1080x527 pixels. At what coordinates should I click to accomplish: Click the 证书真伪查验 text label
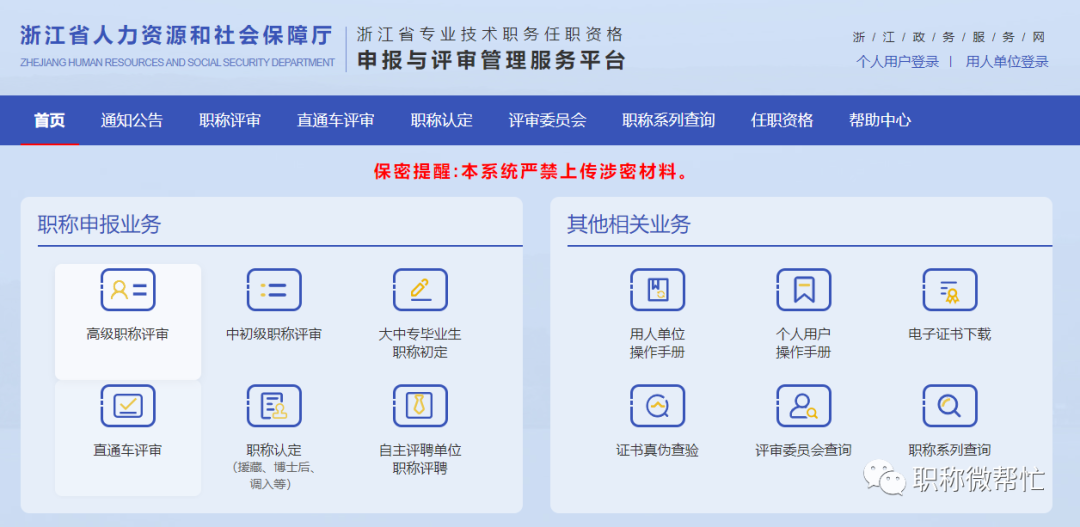[657, 451]
